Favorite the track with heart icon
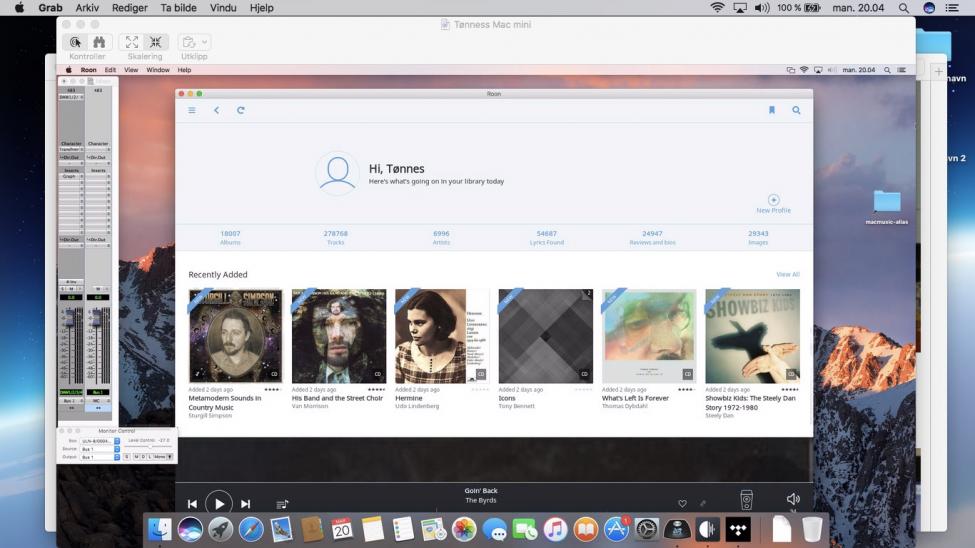This screenshot has height=548, width=975. pos(682,503)
